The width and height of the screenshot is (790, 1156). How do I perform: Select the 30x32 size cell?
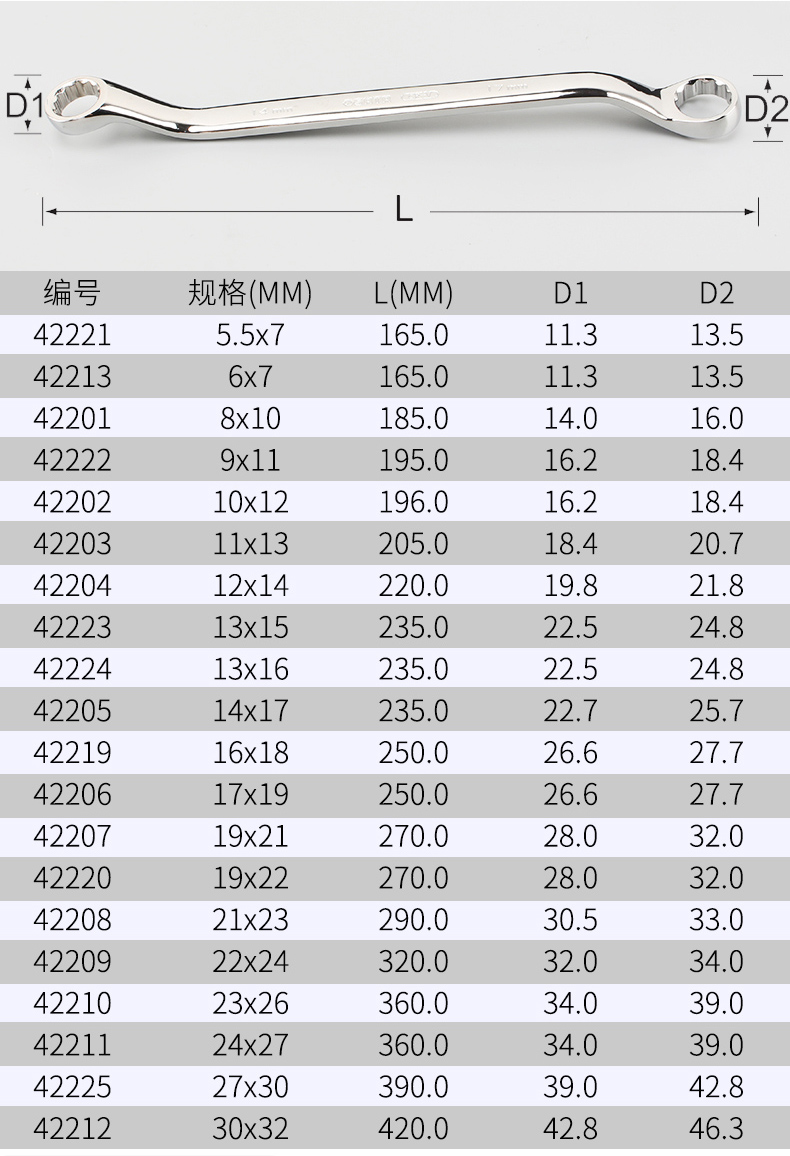[x=250, y=1129]
